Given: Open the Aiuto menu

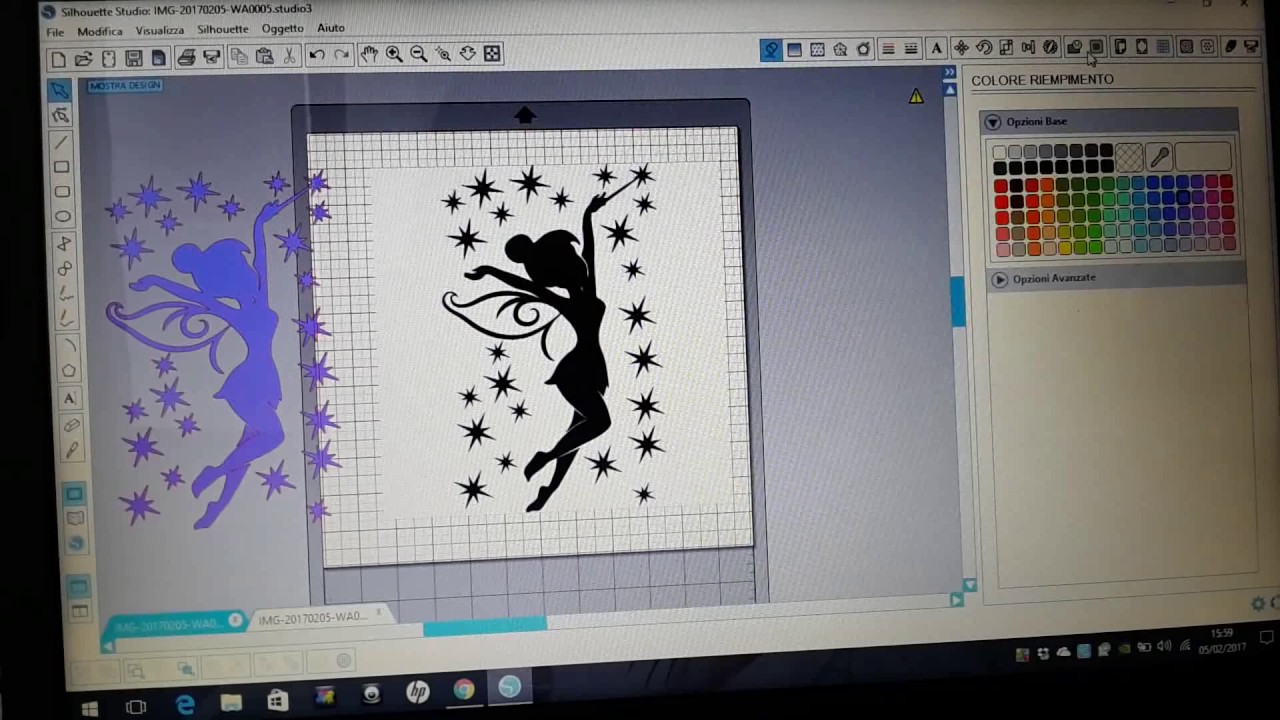Looking at the screenshot, I should tap(331, 28).
